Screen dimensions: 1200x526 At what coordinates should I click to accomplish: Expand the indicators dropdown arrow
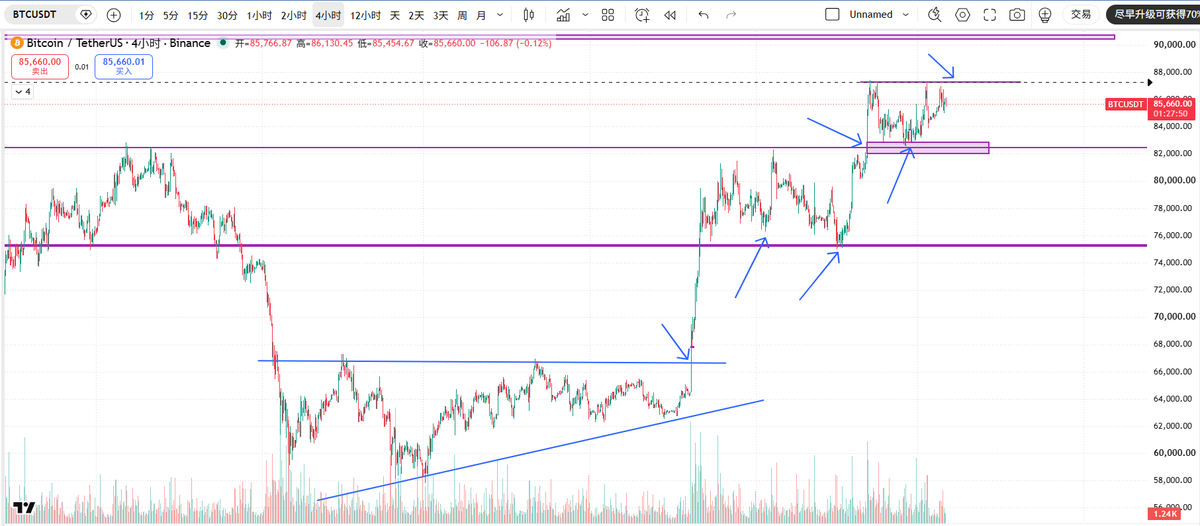[583, 15]
